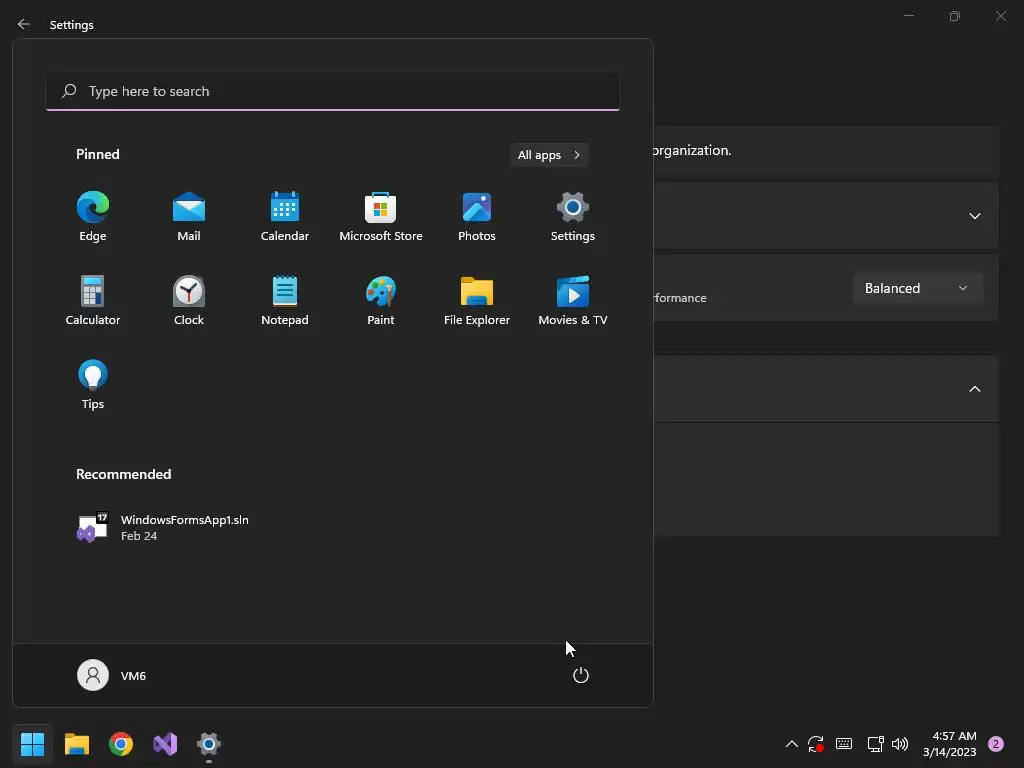Click the power button icon
This screenshot has width=1024, height=768.
pyautogui.click(x=581, y=675)
